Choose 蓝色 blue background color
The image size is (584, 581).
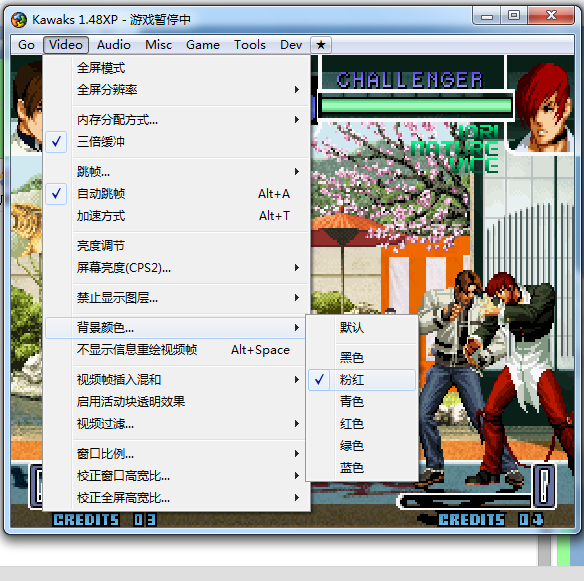(362, 468)
